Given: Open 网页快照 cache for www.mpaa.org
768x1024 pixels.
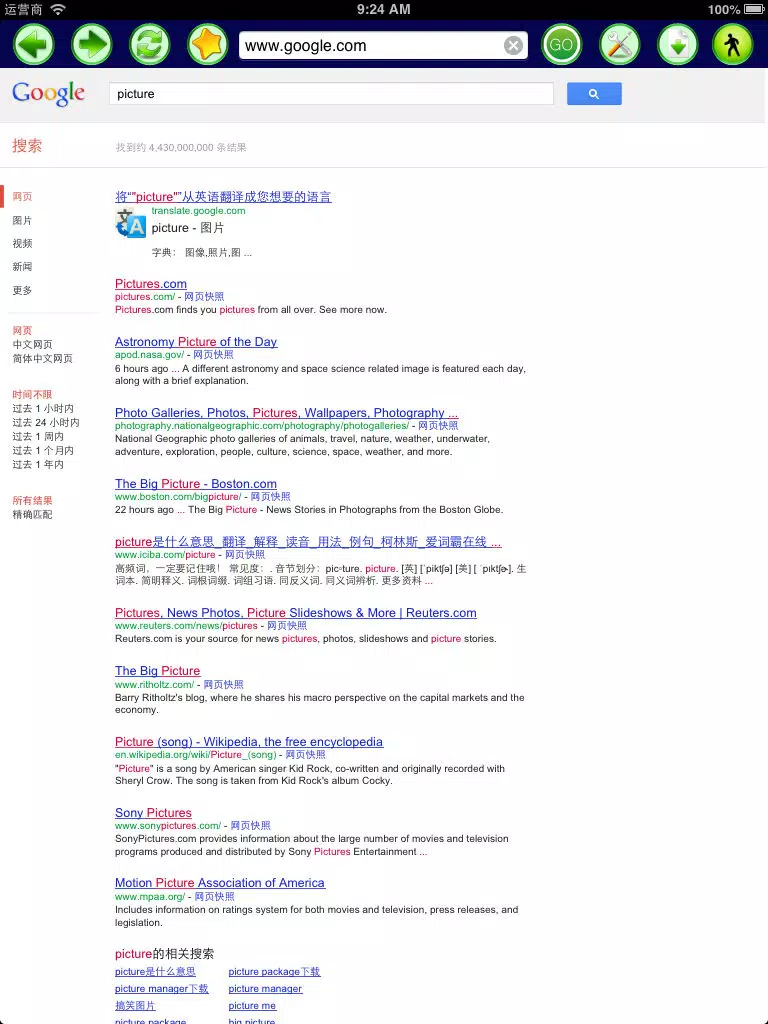Looking at the screenshot, I should [214, 897].
